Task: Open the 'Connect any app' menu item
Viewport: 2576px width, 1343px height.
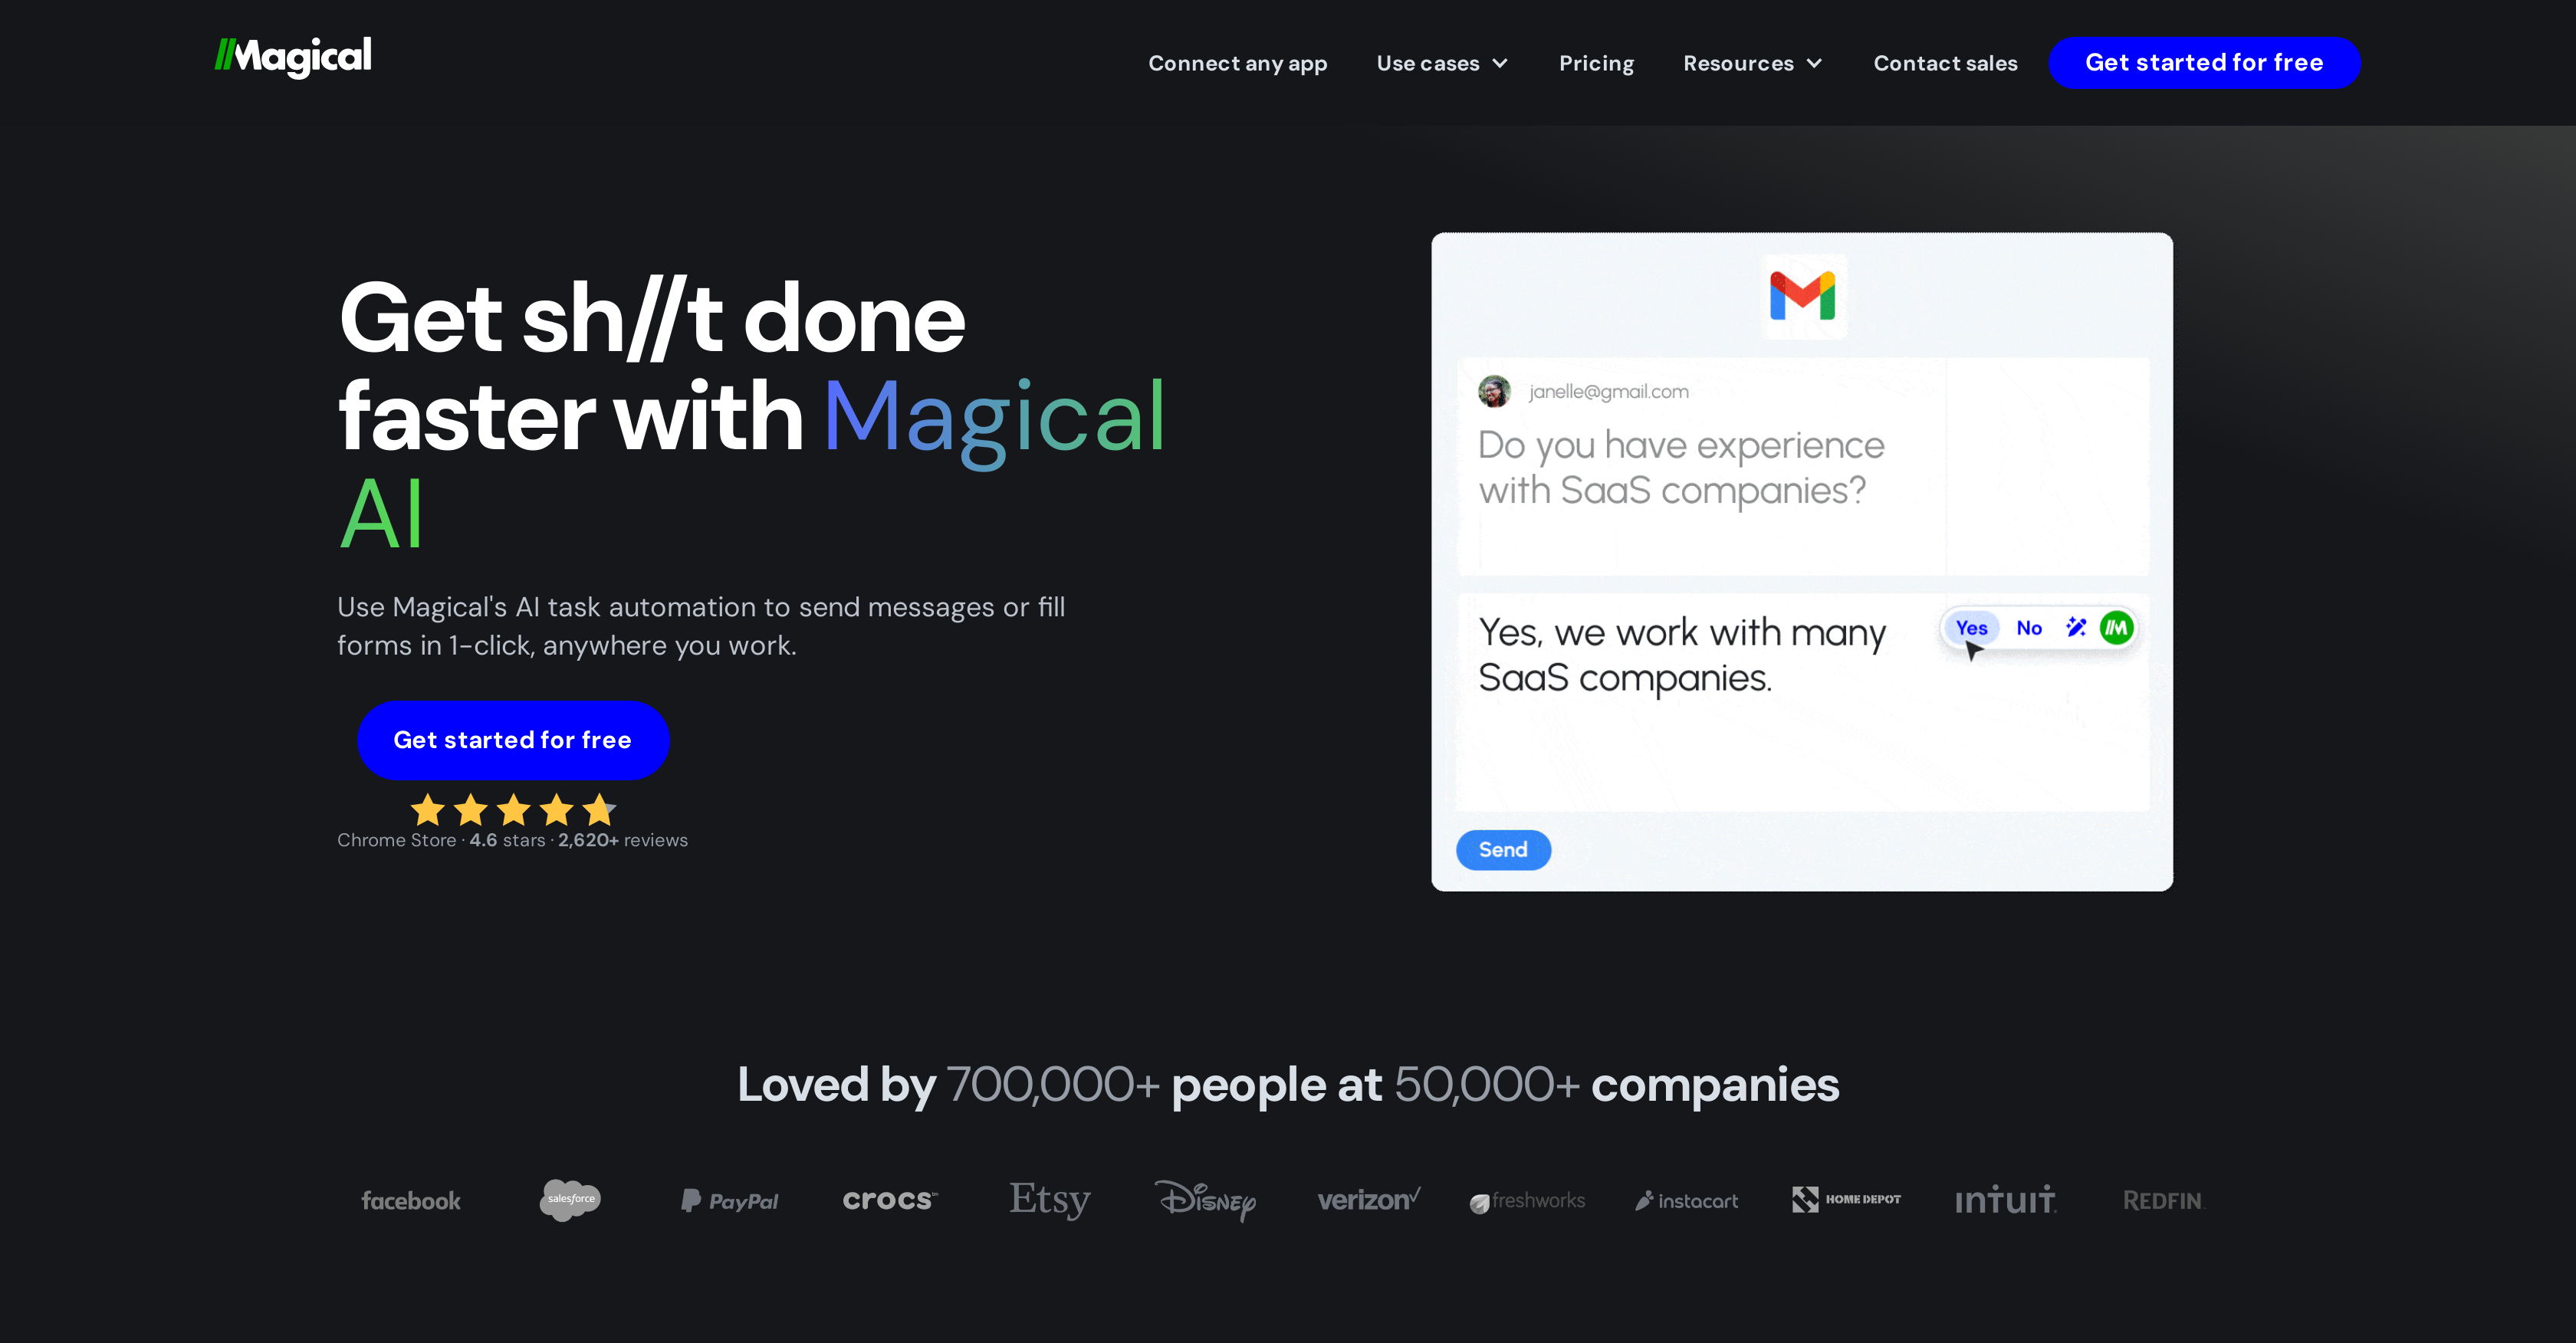Action: point(1239,61)
